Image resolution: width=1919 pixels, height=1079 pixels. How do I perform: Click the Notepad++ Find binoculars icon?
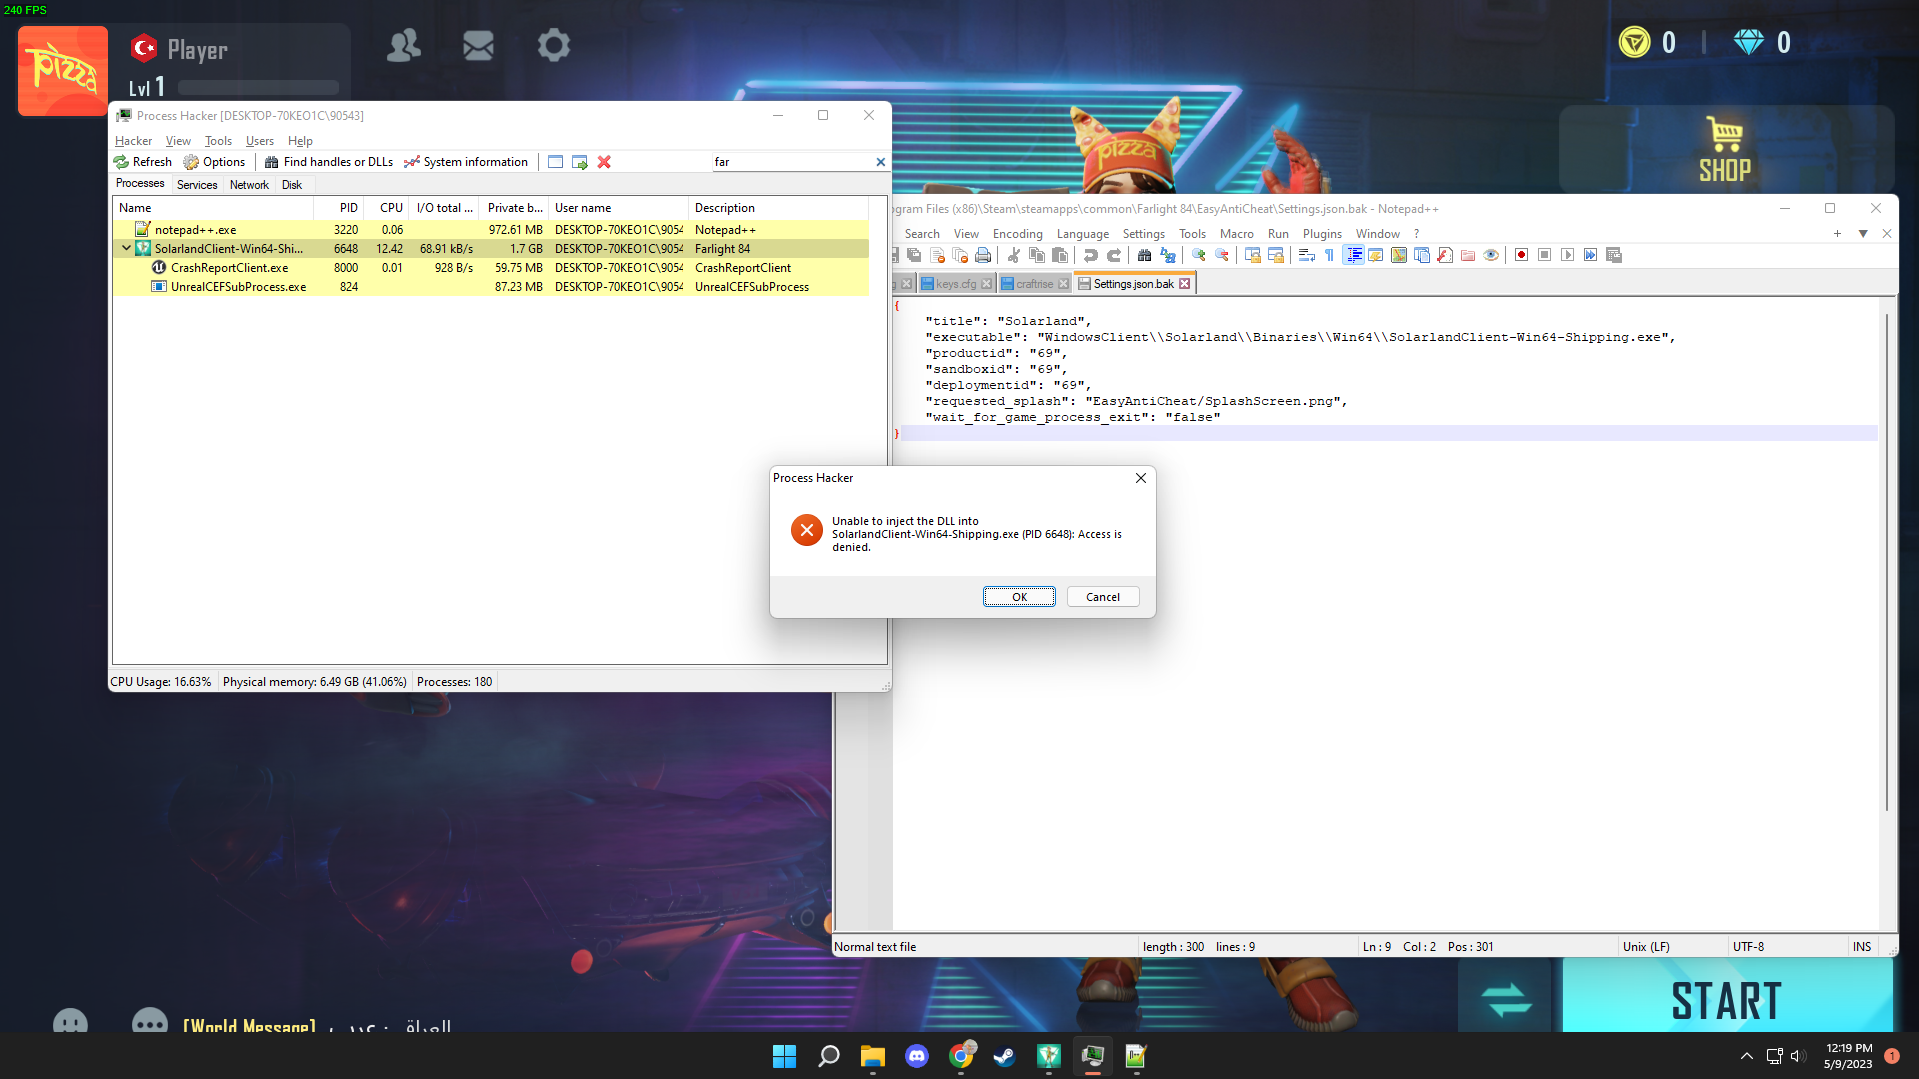click(x=1144, y=256)
